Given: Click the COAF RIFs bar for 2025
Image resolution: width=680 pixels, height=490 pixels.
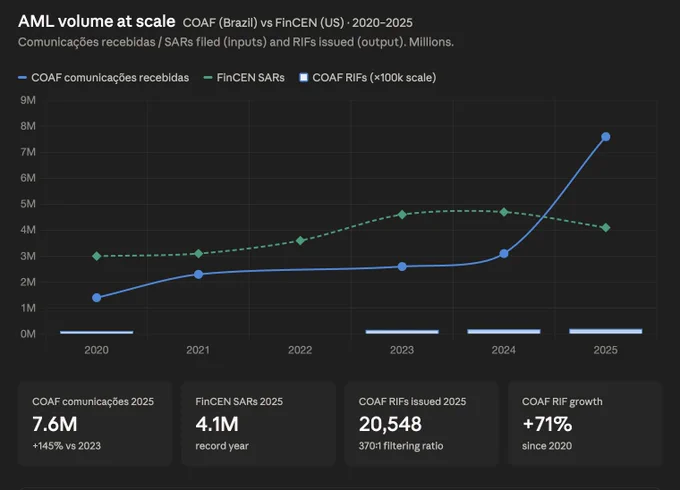Looking at the screenshot, I should 606,331.
